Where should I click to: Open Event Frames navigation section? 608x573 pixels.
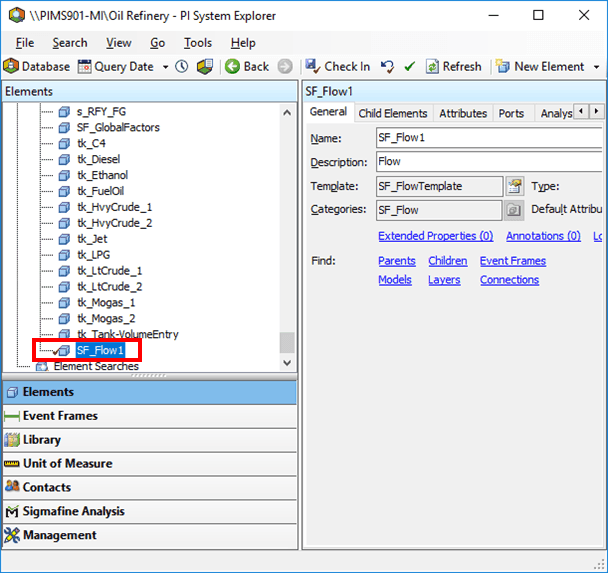coord(149,416)
